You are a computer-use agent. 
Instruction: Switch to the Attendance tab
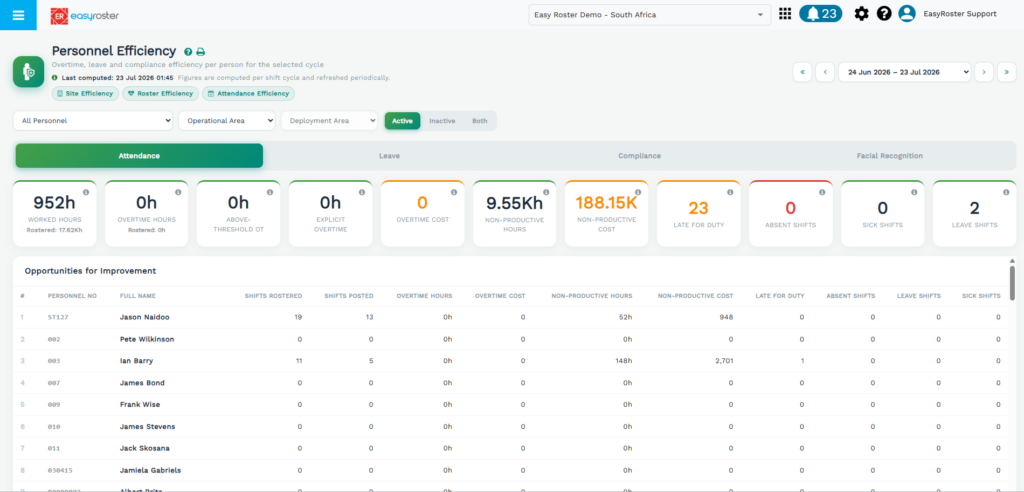point(139,156)
